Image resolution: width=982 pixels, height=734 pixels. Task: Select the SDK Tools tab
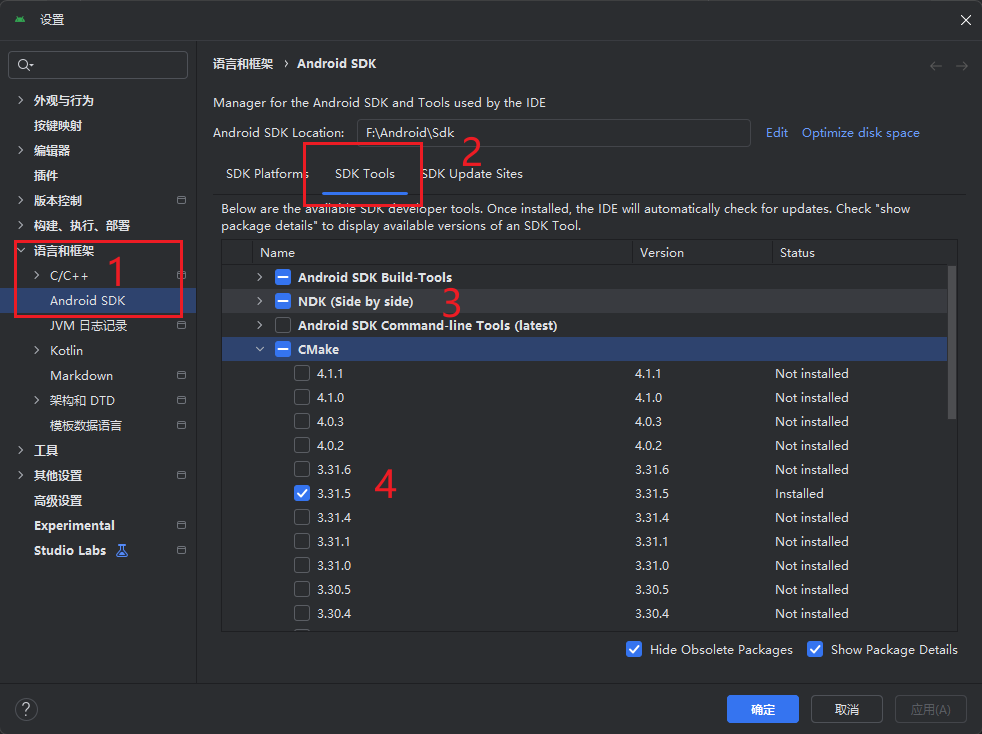point(364,173)
